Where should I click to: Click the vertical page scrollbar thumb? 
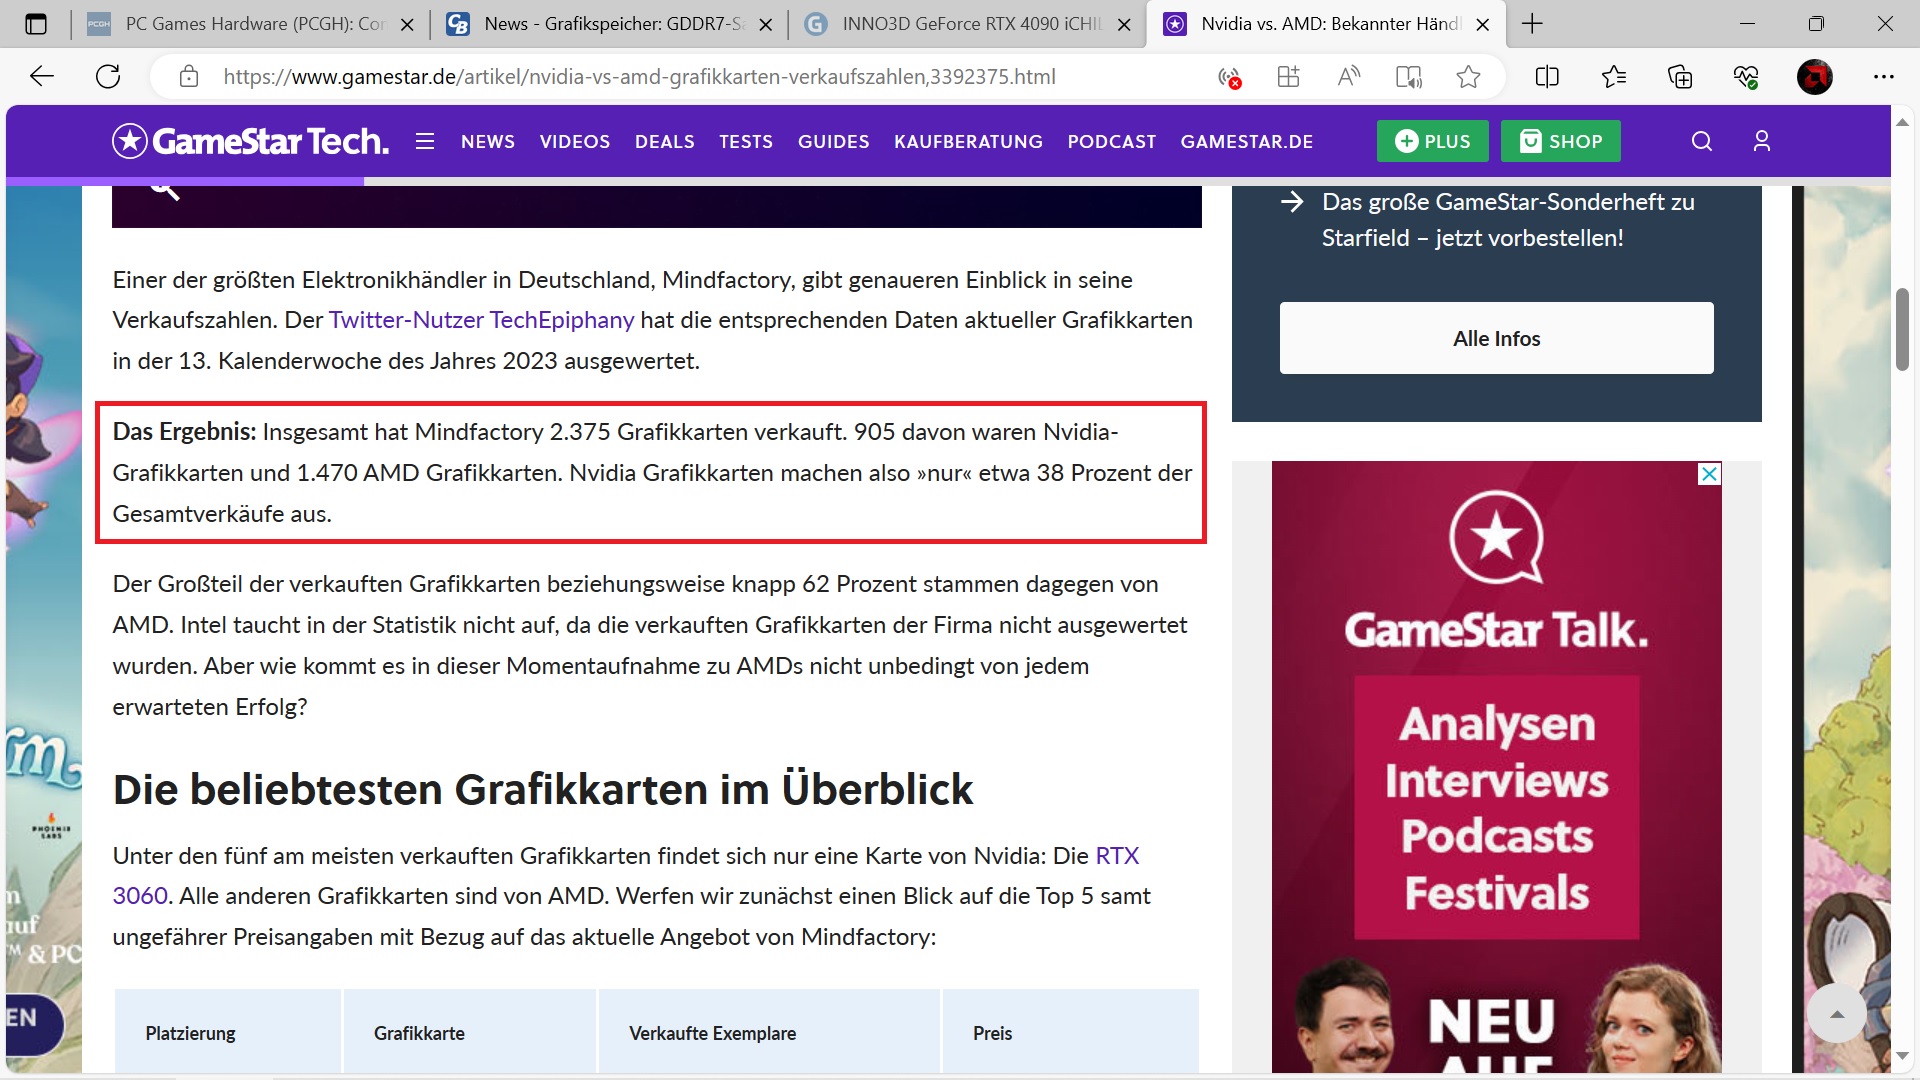click(1902, 330)
